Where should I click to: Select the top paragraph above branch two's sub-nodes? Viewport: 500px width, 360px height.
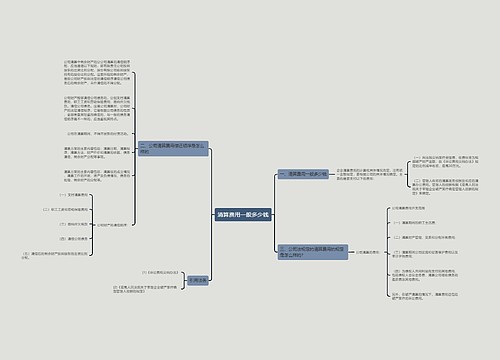(x=97, y=72)
